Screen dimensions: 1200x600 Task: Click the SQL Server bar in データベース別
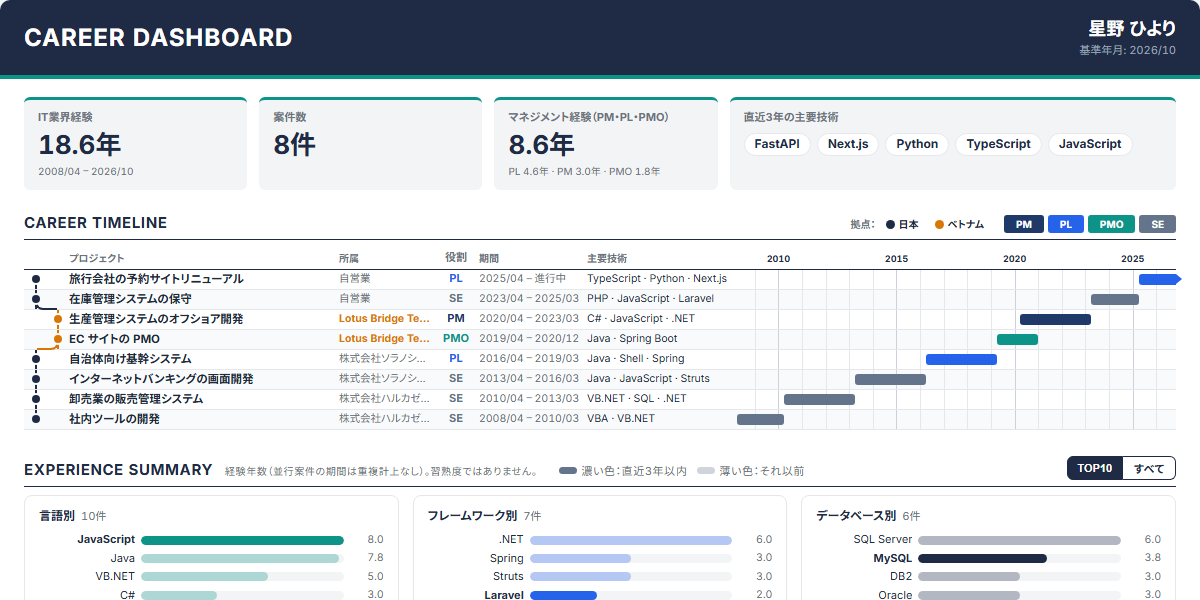click(1019, 540)
